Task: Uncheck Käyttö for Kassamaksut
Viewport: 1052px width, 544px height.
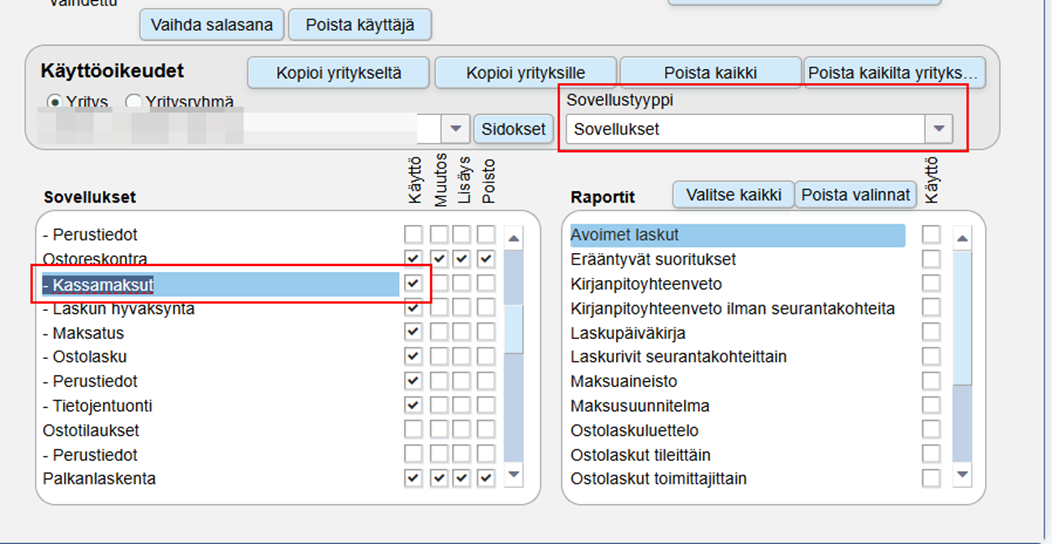Action: 413,283
